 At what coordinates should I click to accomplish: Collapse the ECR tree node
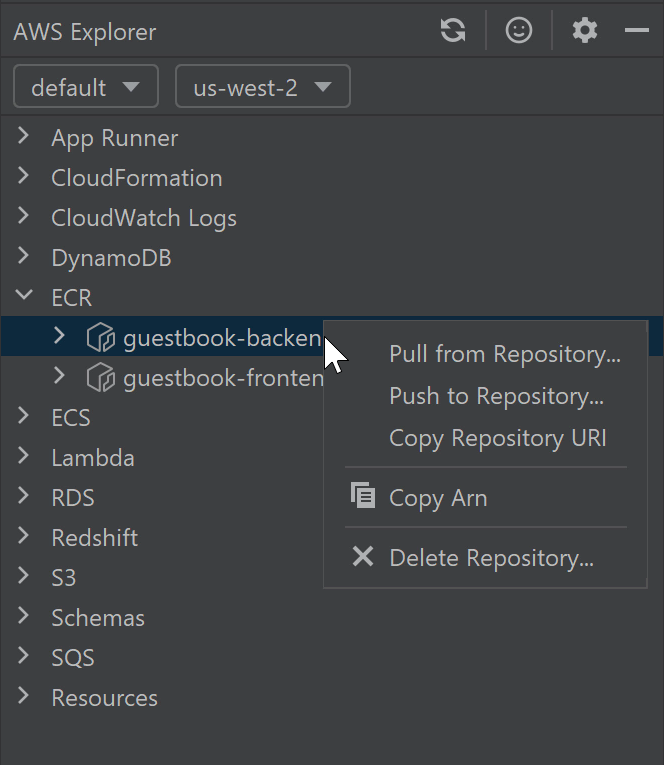tap(24, 297)
